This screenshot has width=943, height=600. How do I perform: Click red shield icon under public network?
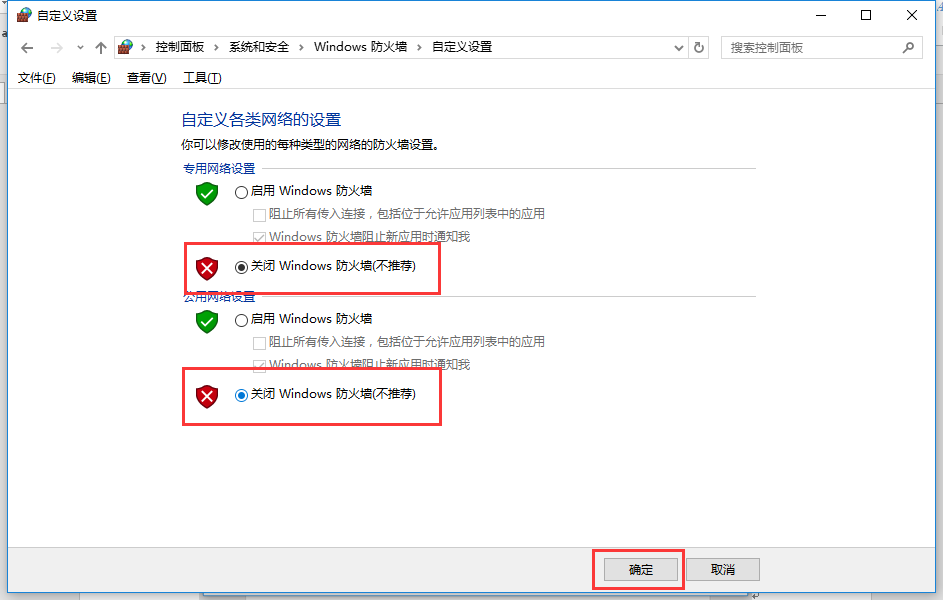[207, 397]
